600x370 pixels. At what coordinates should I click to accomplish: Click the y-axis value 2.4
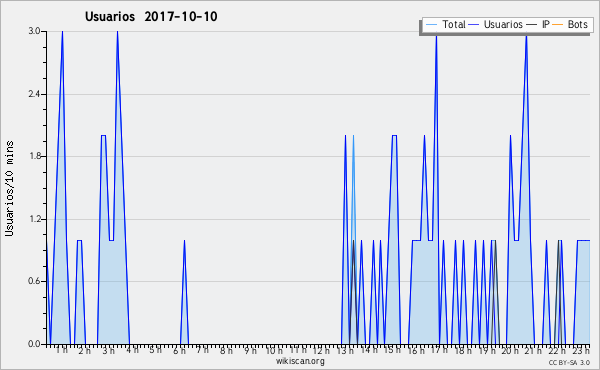35,94
